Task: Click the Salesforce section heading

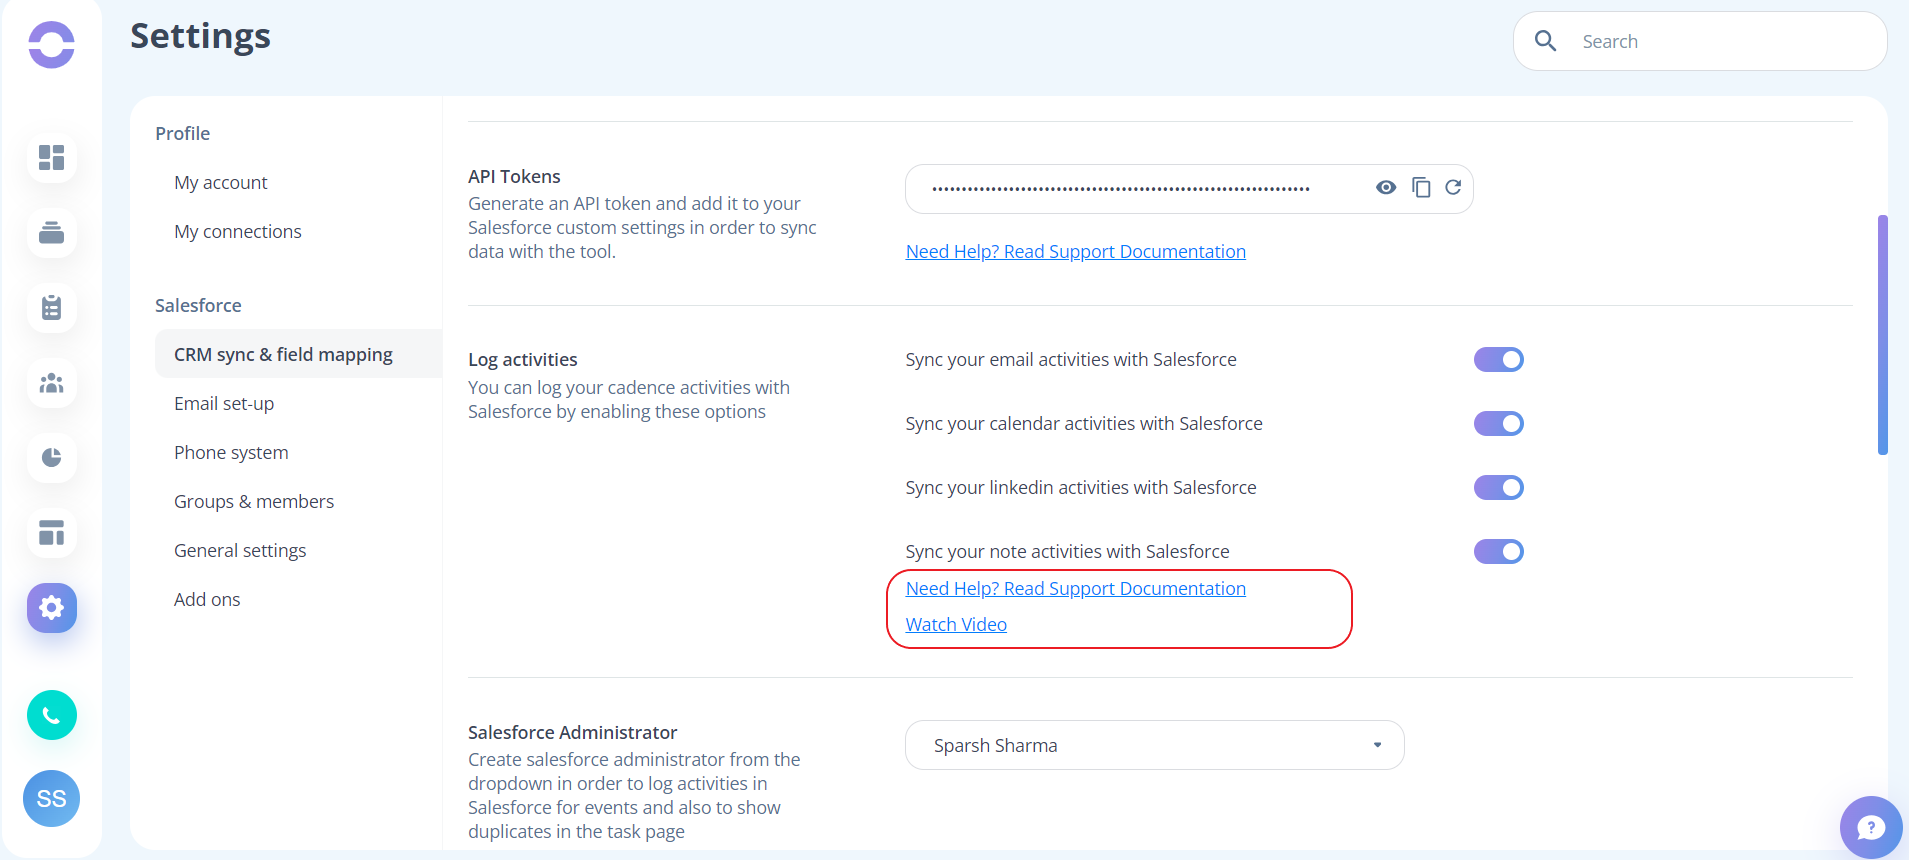Action: pos(198,305)
